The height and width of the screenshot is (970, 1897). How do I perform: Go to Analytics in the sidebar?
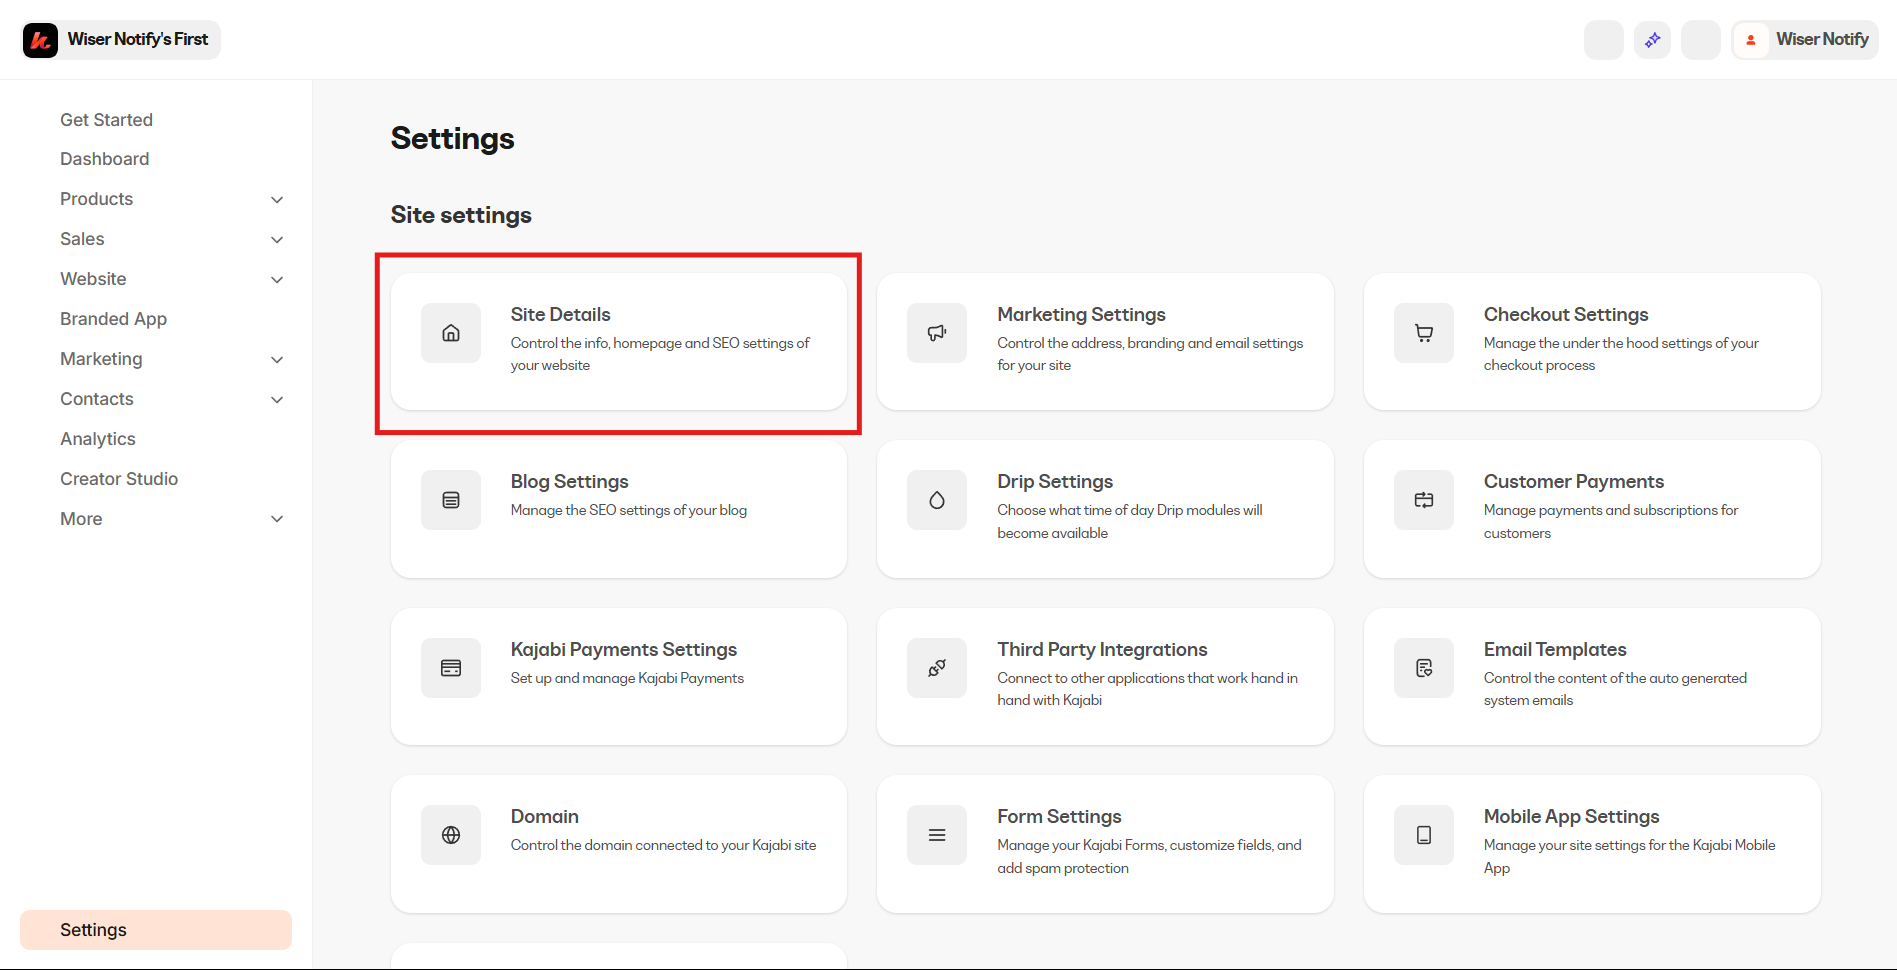[x=97, y=439]
